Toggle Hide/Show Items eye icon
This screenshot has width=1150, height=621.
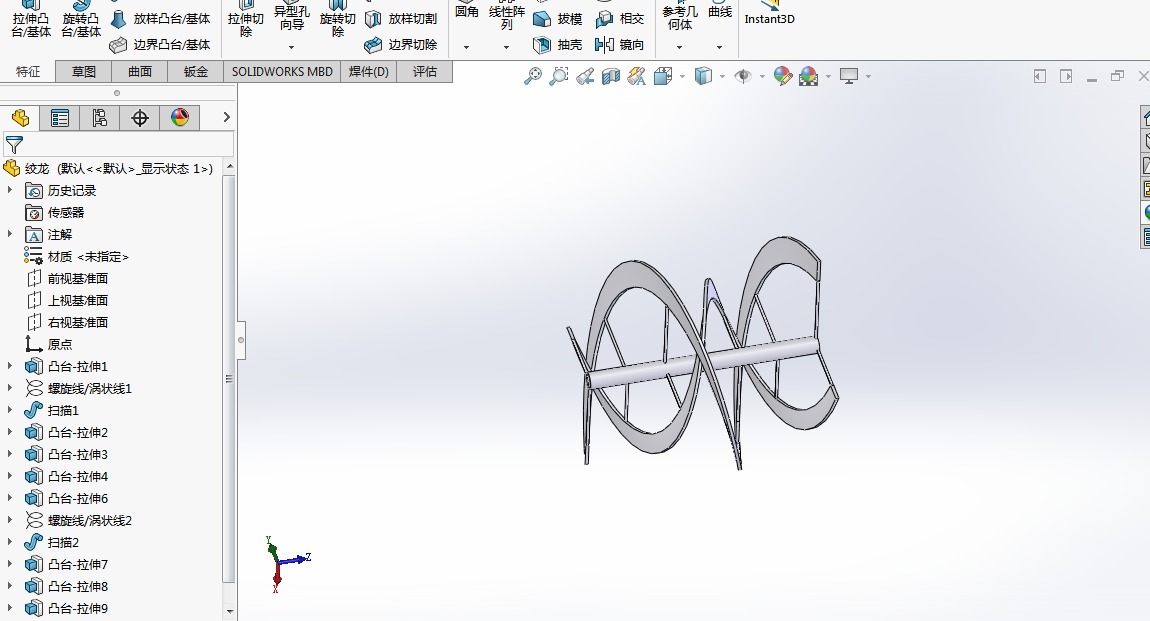pos(743,76)
